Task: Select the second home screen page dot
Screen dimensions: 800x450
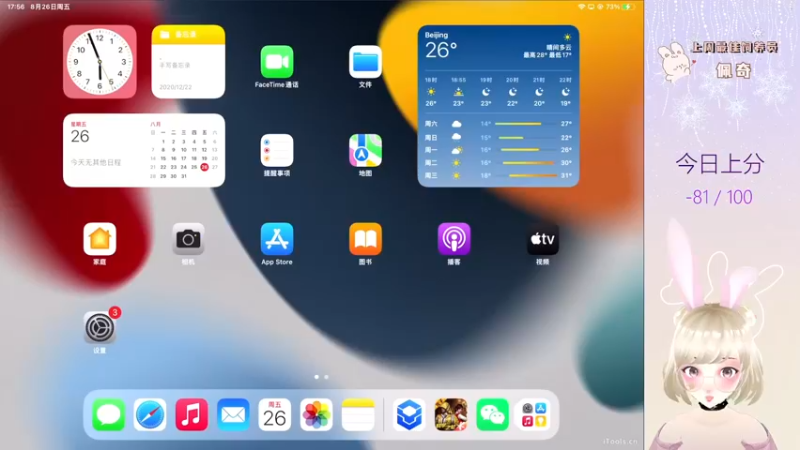Action: [327, 377]
